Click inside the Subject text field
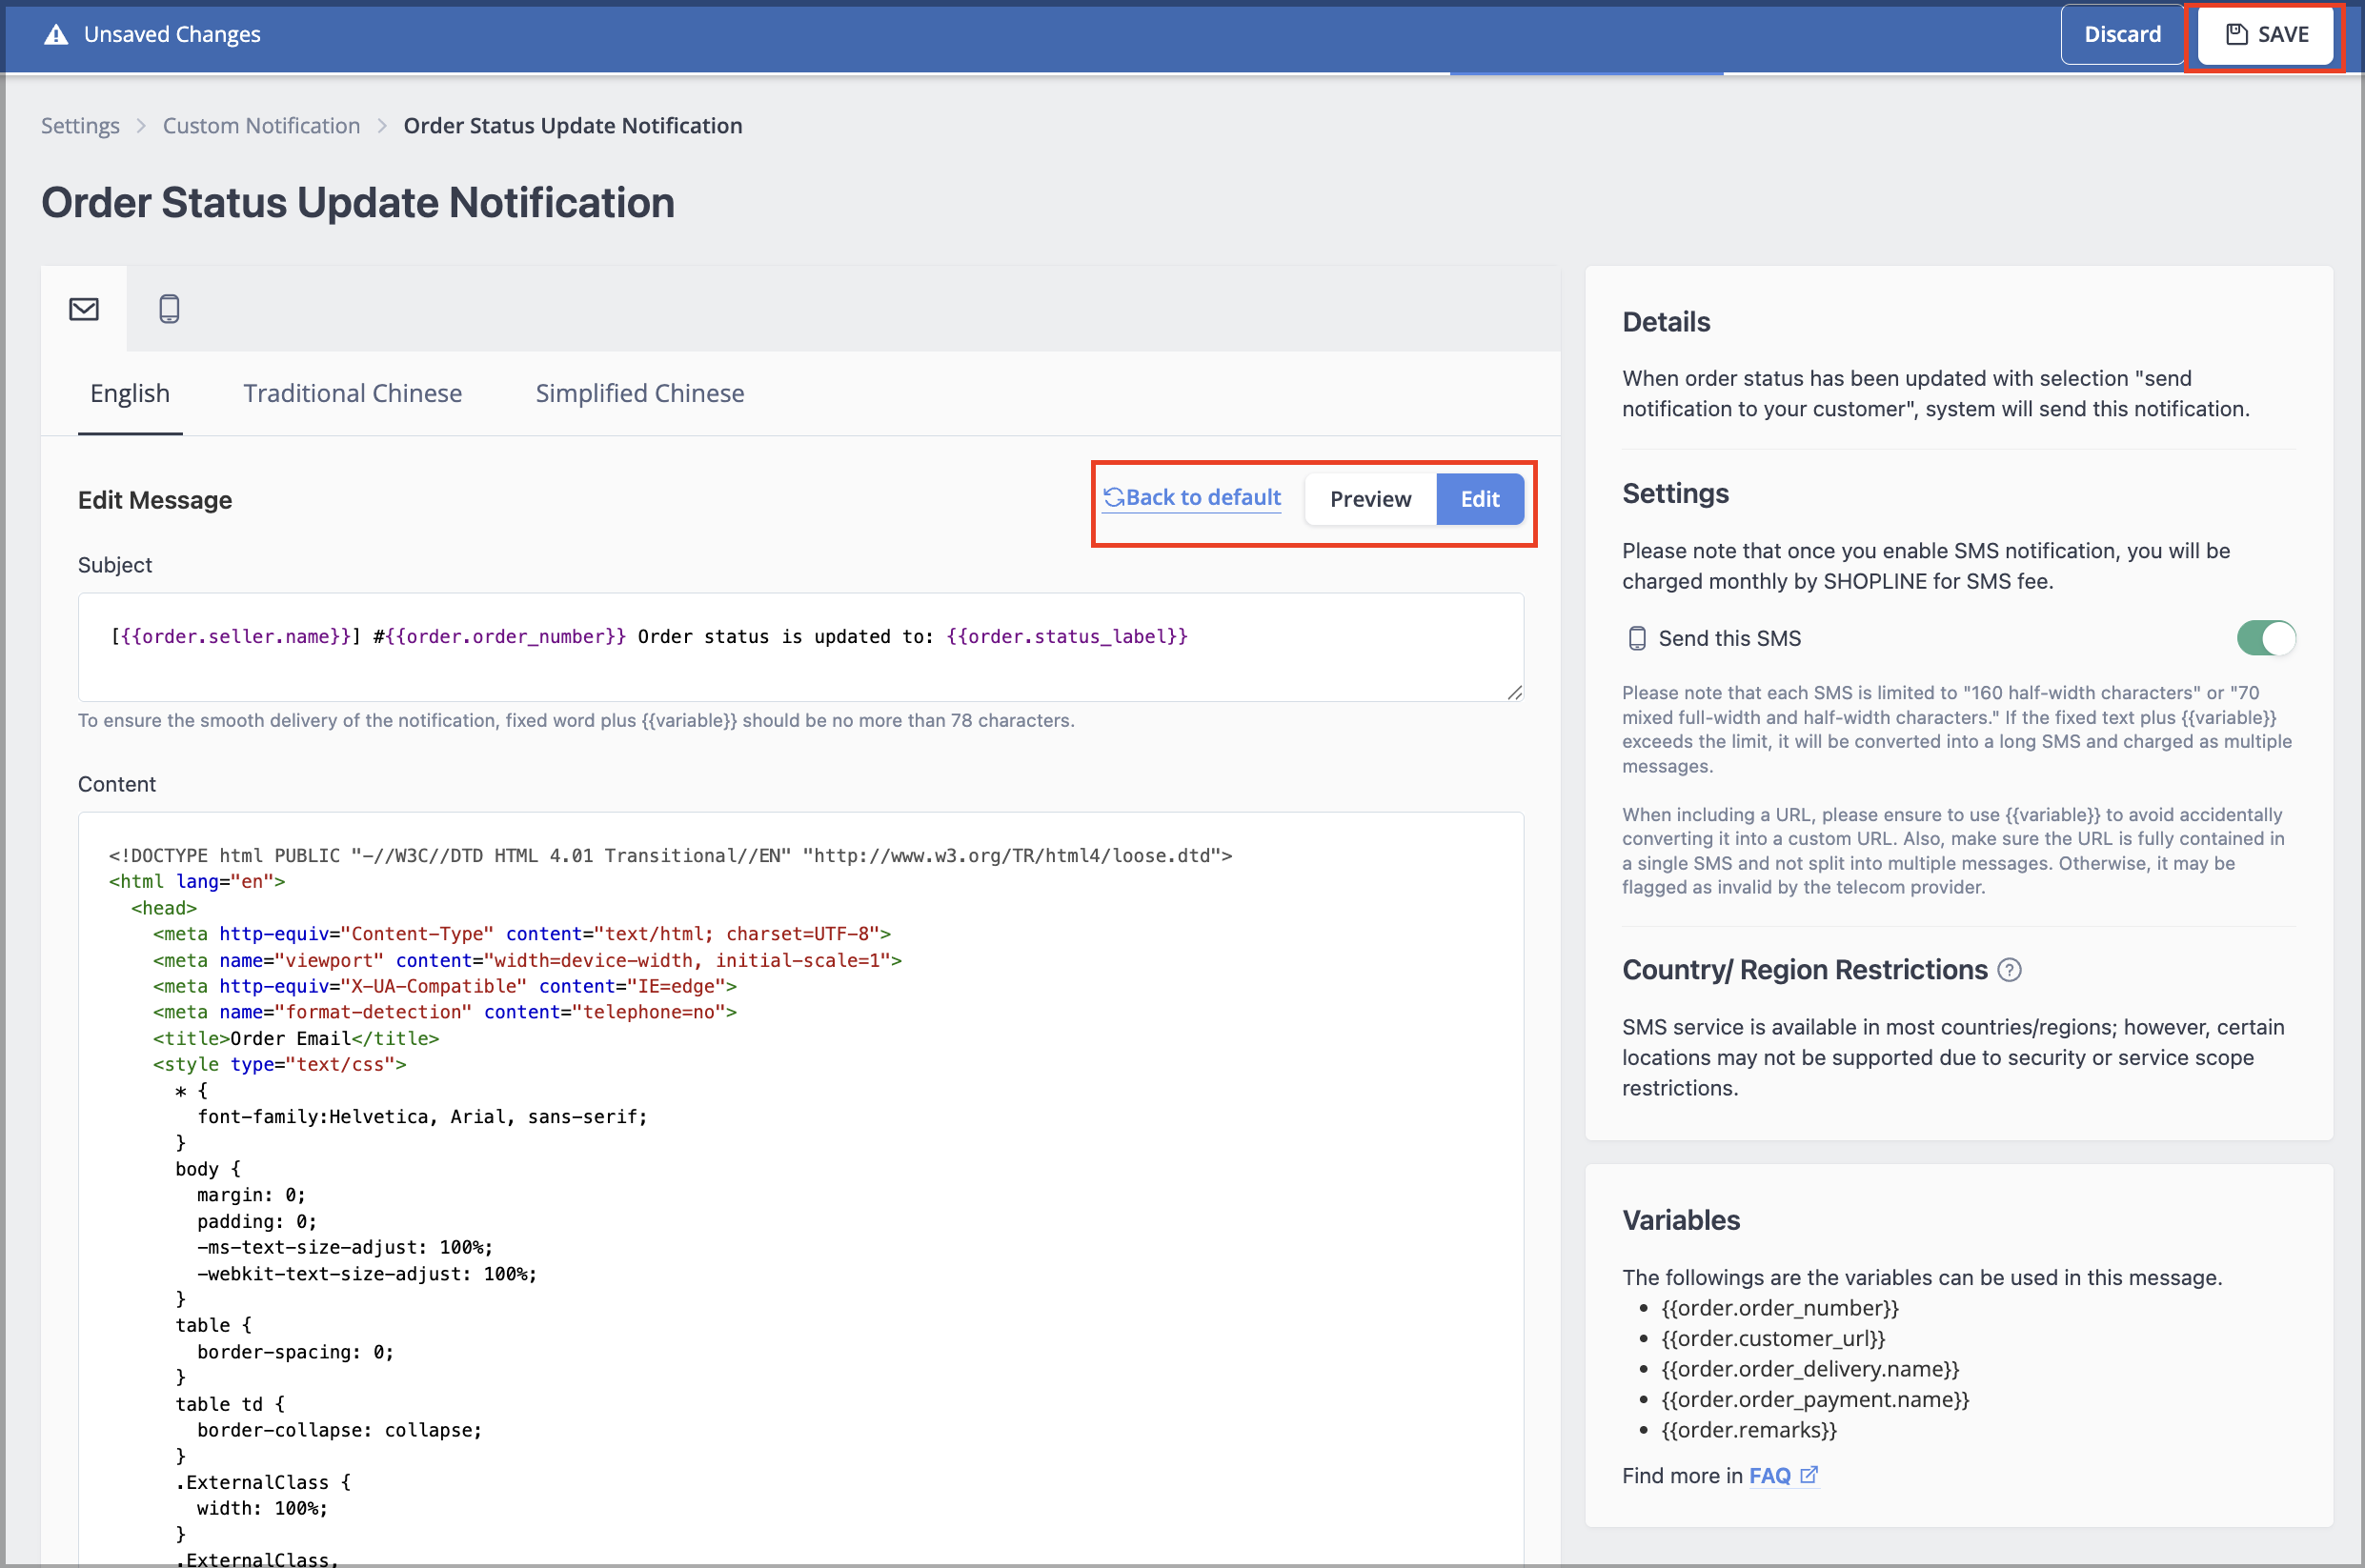The image size is (2365, 1568). click(800, 647)
